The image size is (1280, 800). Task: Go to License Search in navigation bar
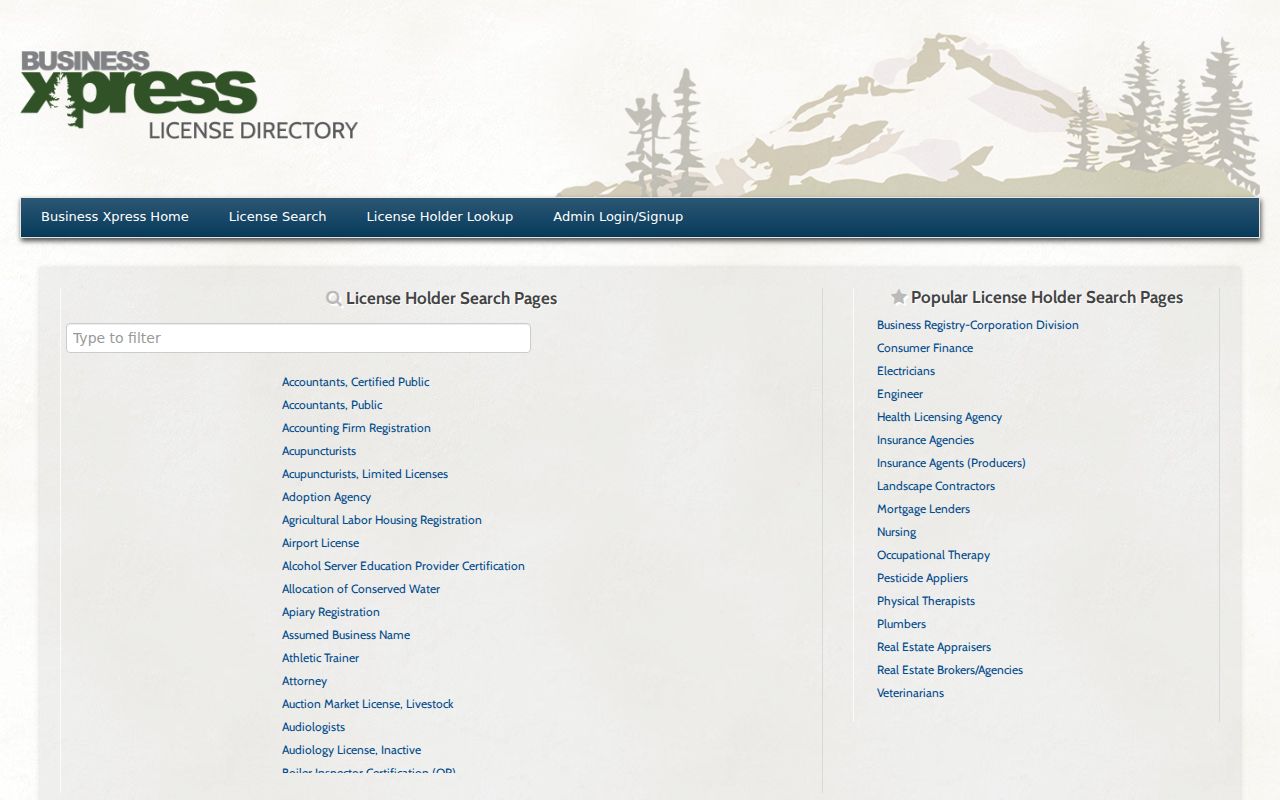277,217
